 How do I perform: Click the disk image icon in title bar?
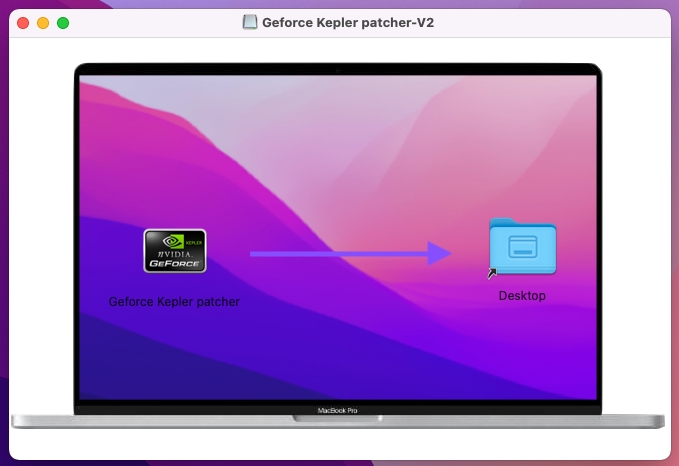(x=250, y=22)
